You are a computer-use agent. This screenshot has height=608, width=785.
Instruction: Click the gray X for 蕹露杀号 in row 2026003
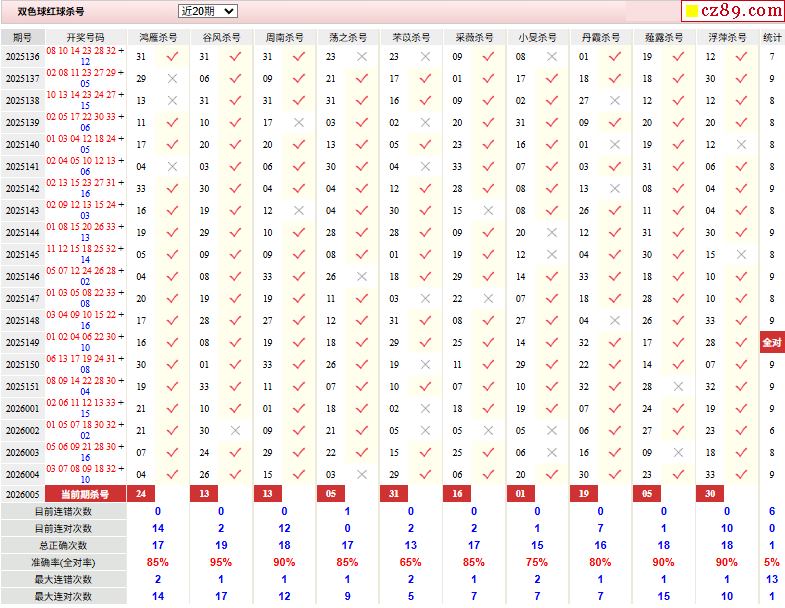coord(678,453)
